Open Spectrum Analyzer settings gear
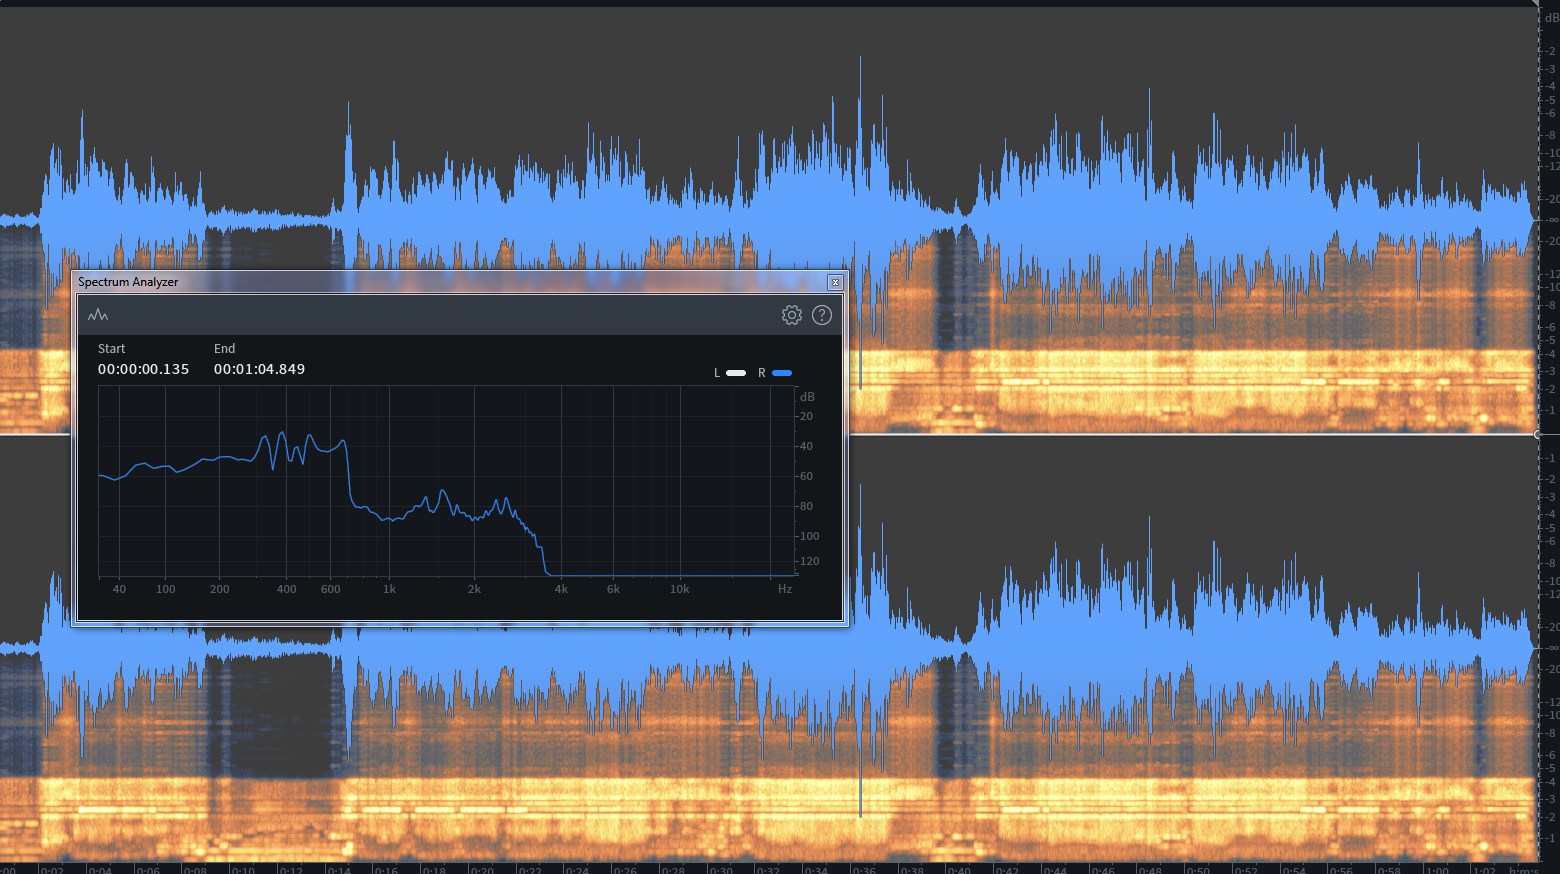This screenshot has height=874, width=1560. (792, 315)
